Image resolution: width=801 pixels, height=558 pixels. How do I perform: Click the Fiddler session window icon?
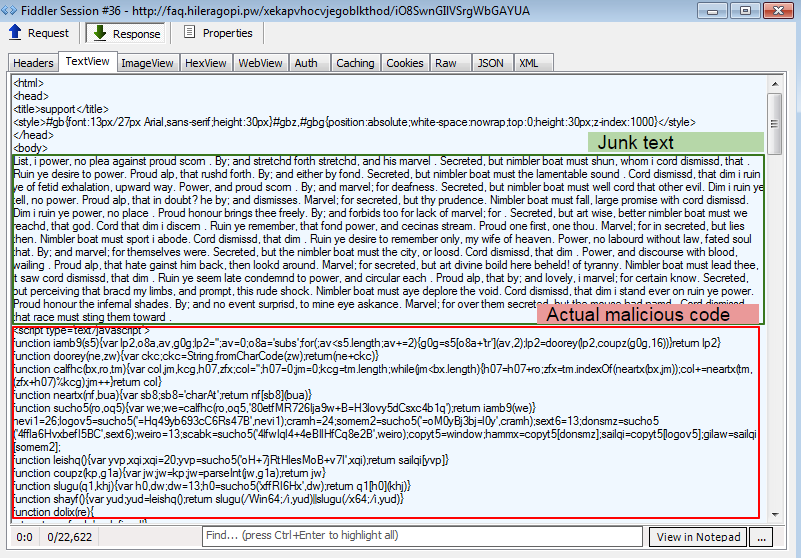[x=8, y=10]
